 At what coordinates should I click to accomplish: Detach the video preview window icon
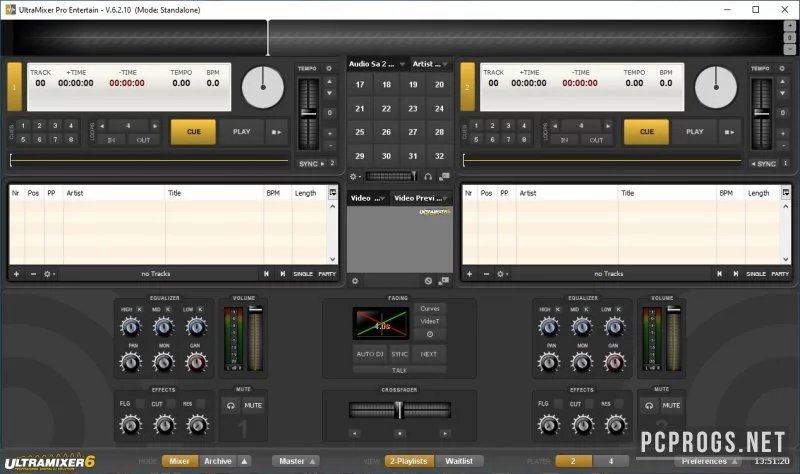click(444, 281)
